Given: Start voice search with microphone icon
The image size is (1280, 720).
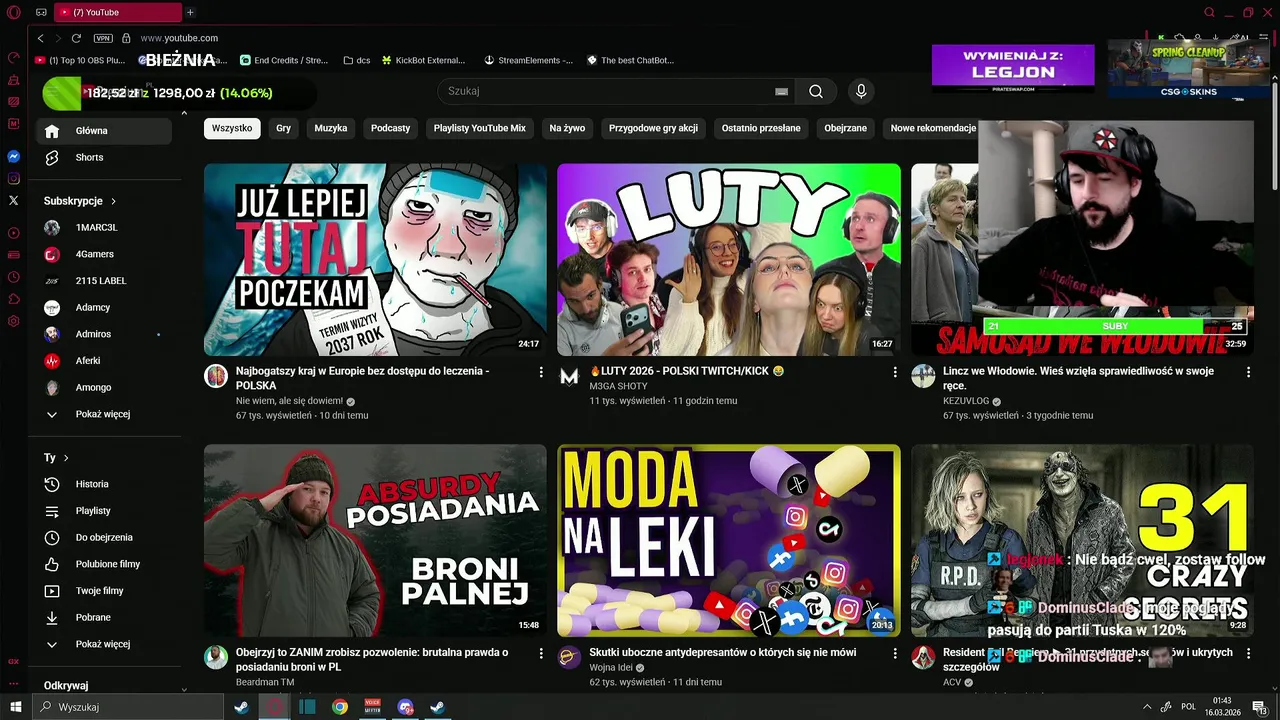Looking at the screenshot, I should click(861, 91).
